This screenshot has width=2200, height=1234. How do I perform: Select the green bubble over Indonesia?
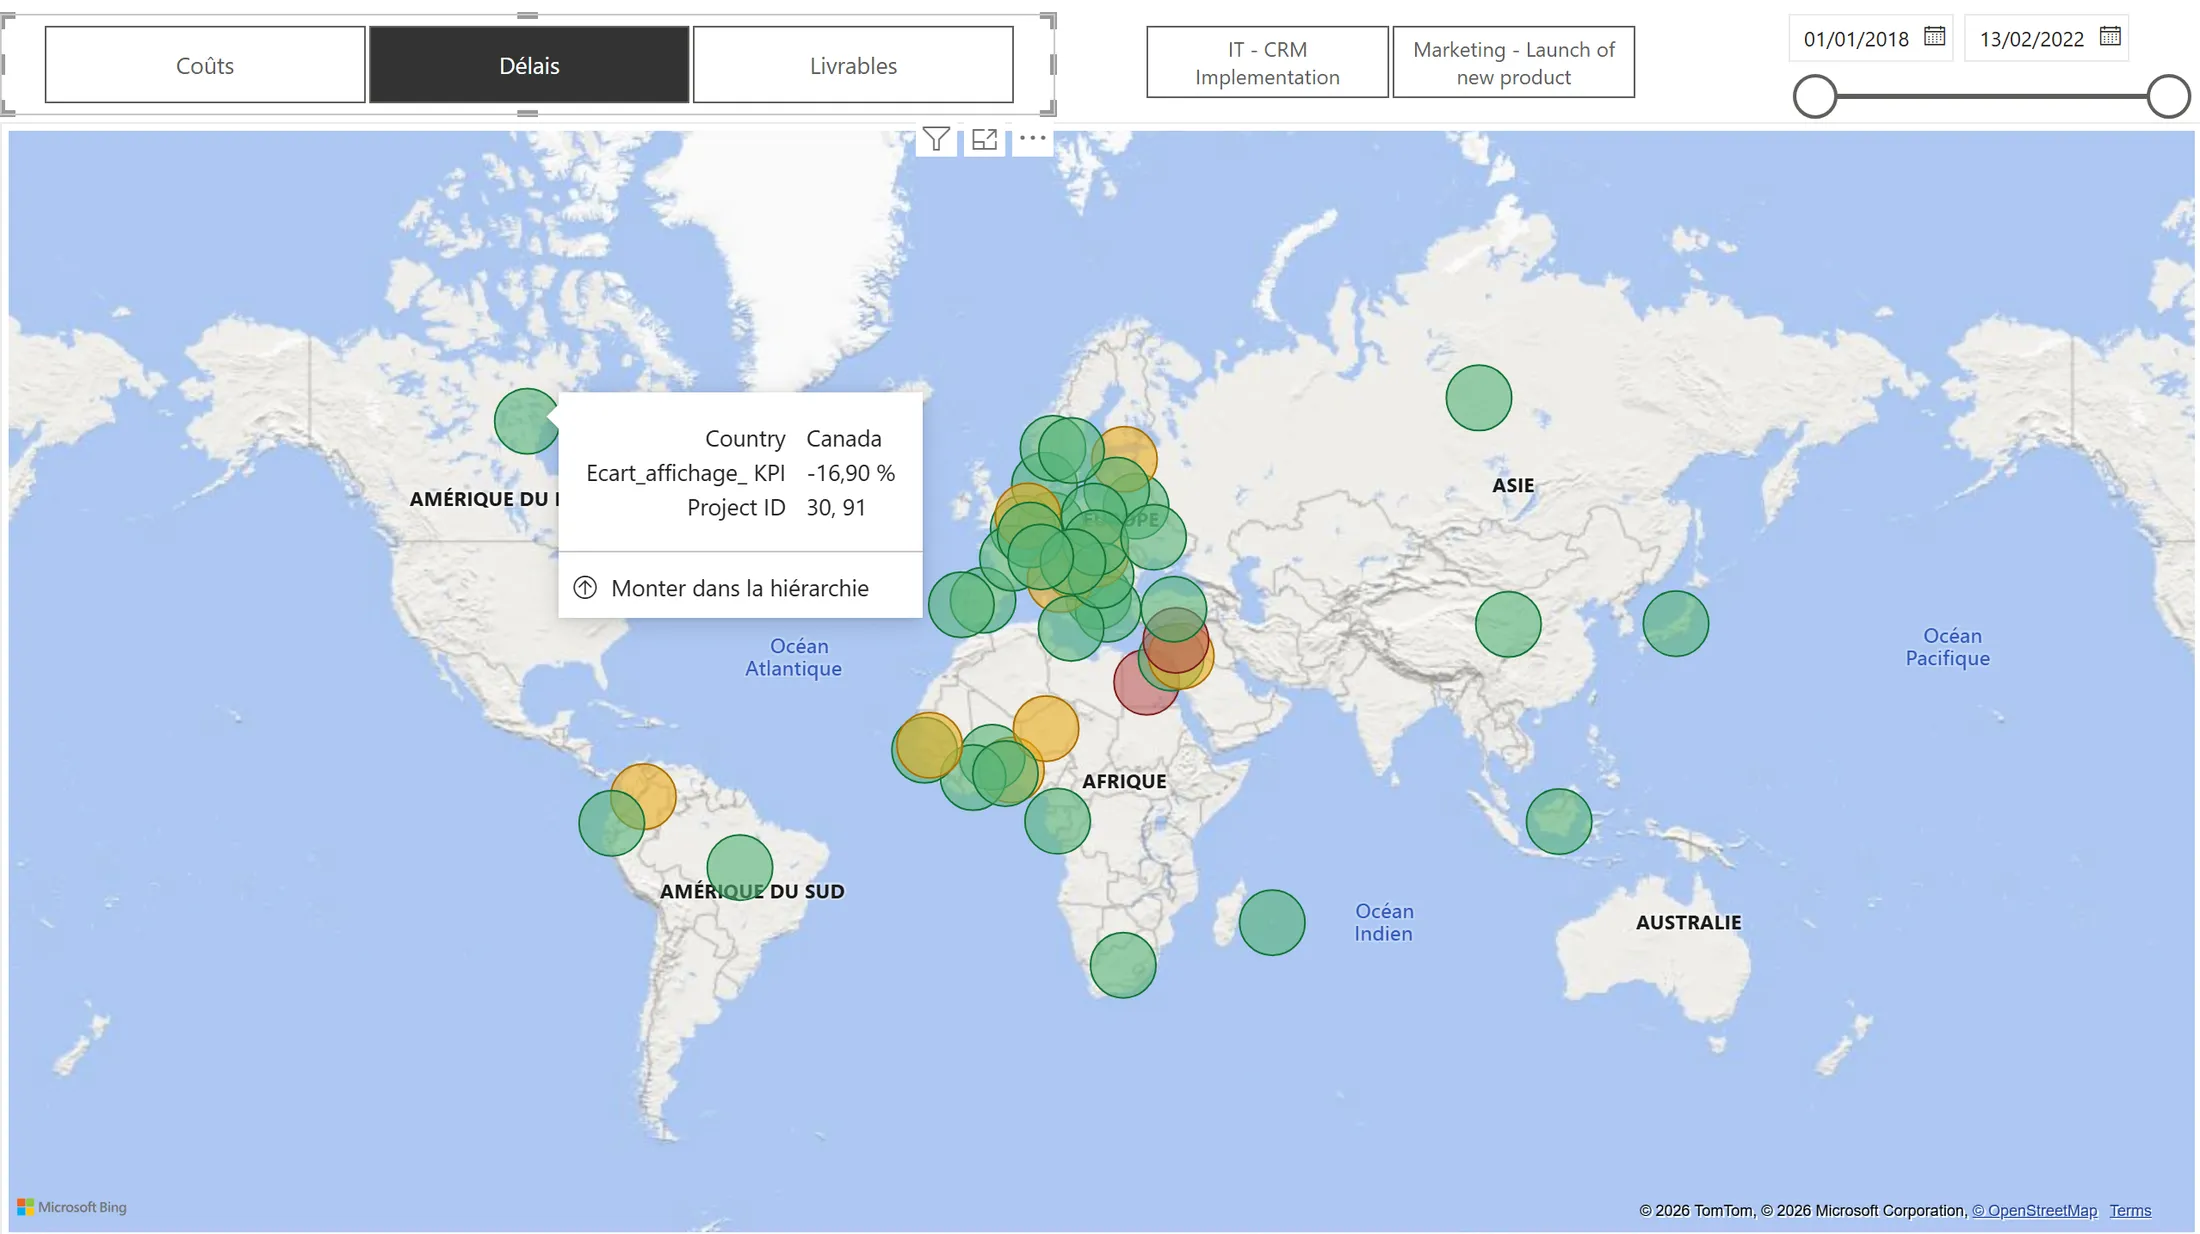[x=1558, y=821]
